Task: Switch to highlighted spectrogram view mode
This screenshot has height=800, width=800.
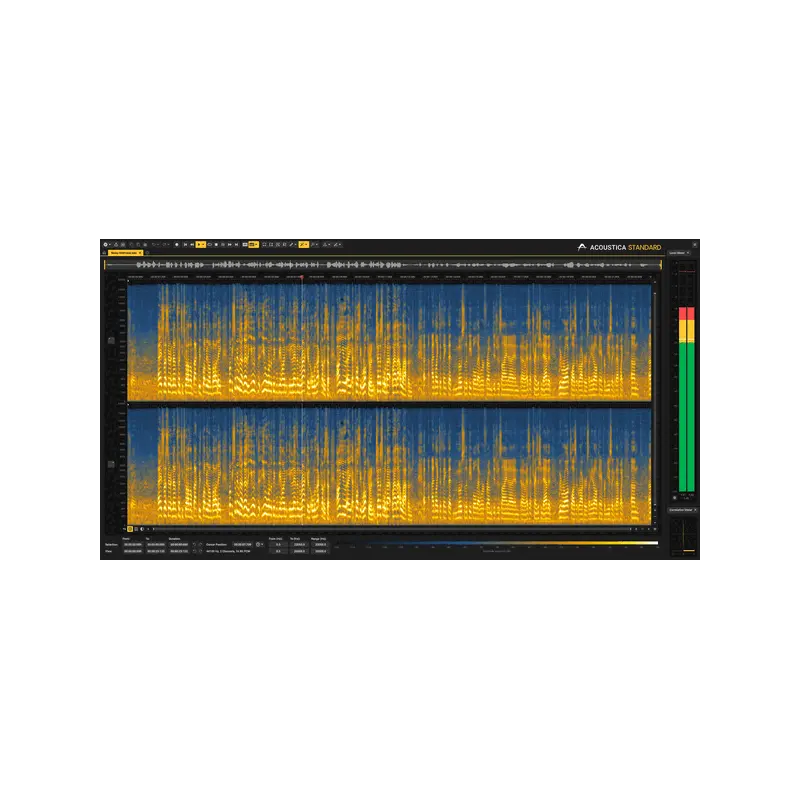Action: click(x=252, y=245)
